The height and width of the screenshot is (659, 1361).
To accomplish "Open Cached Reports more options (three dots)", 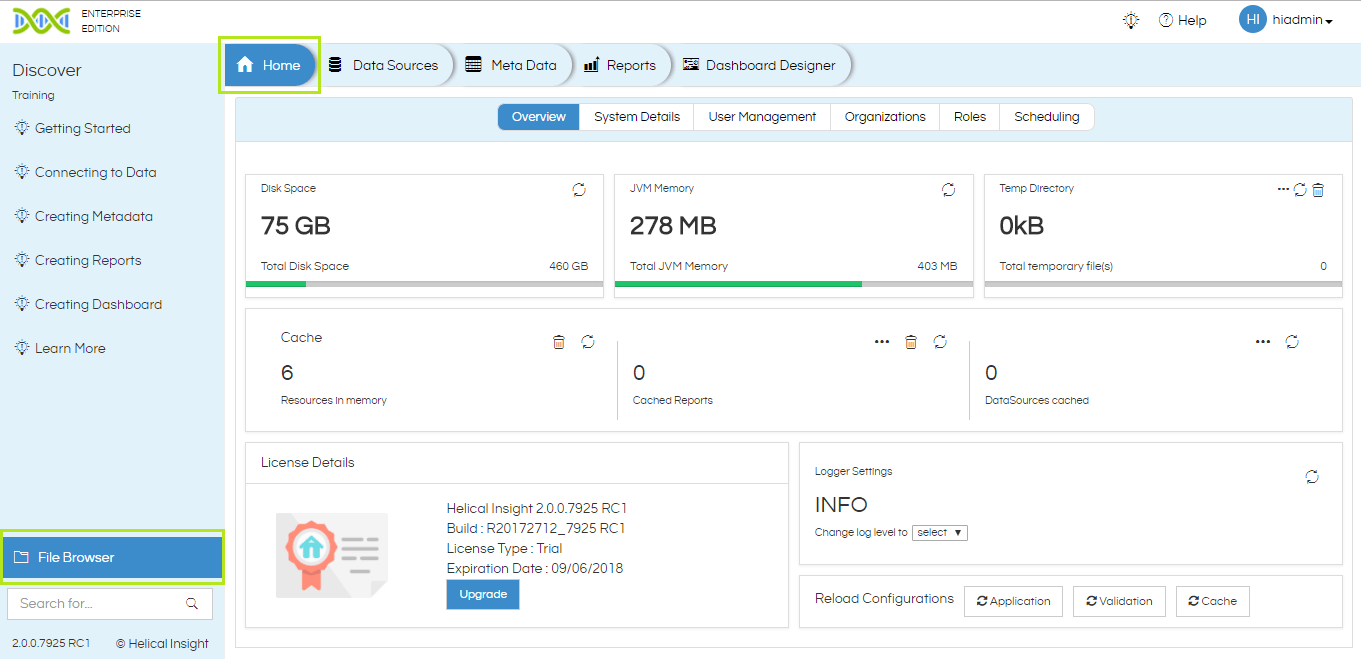I will tap(882, 342).
